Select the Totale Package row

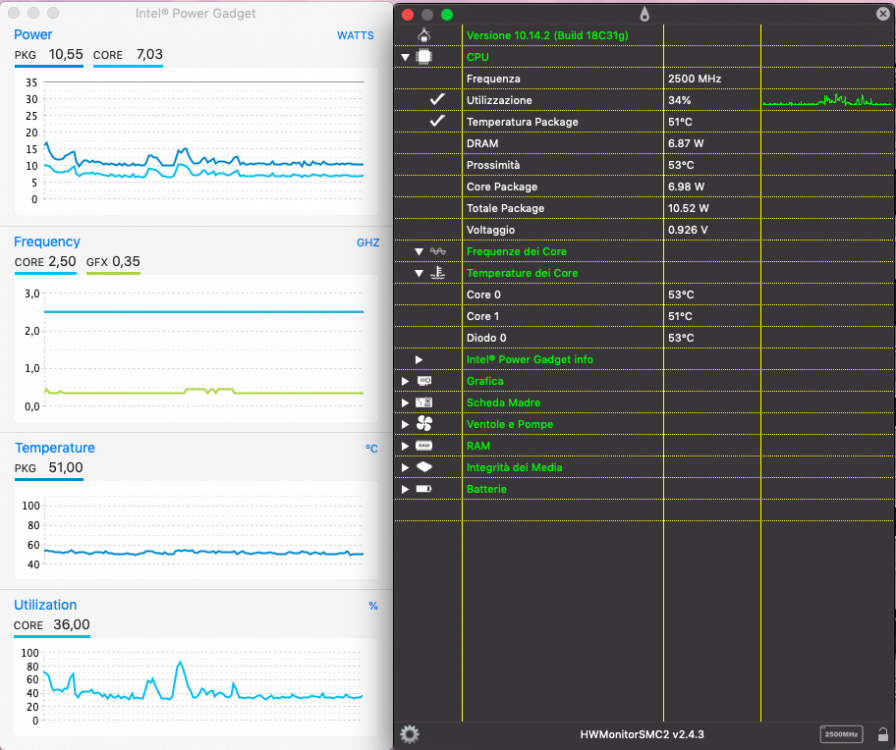point(645,208)
